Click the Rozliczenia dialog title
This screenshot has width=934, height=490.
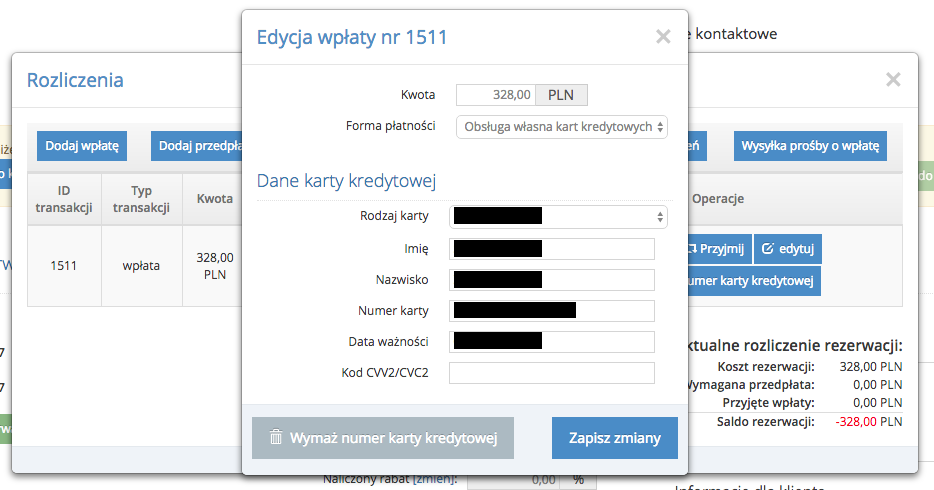click(75, 80)
